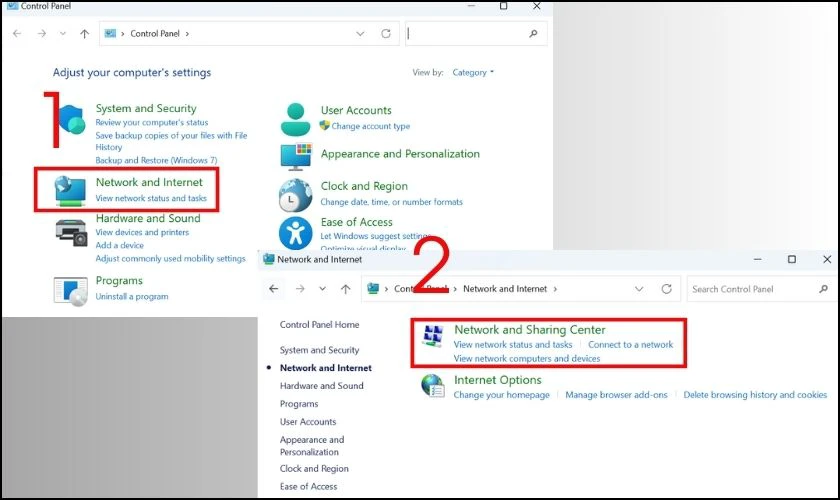The width and height of the screenshot is (840, 500).
Task: Open the User Accounts icon
Action: pos(296,118)
